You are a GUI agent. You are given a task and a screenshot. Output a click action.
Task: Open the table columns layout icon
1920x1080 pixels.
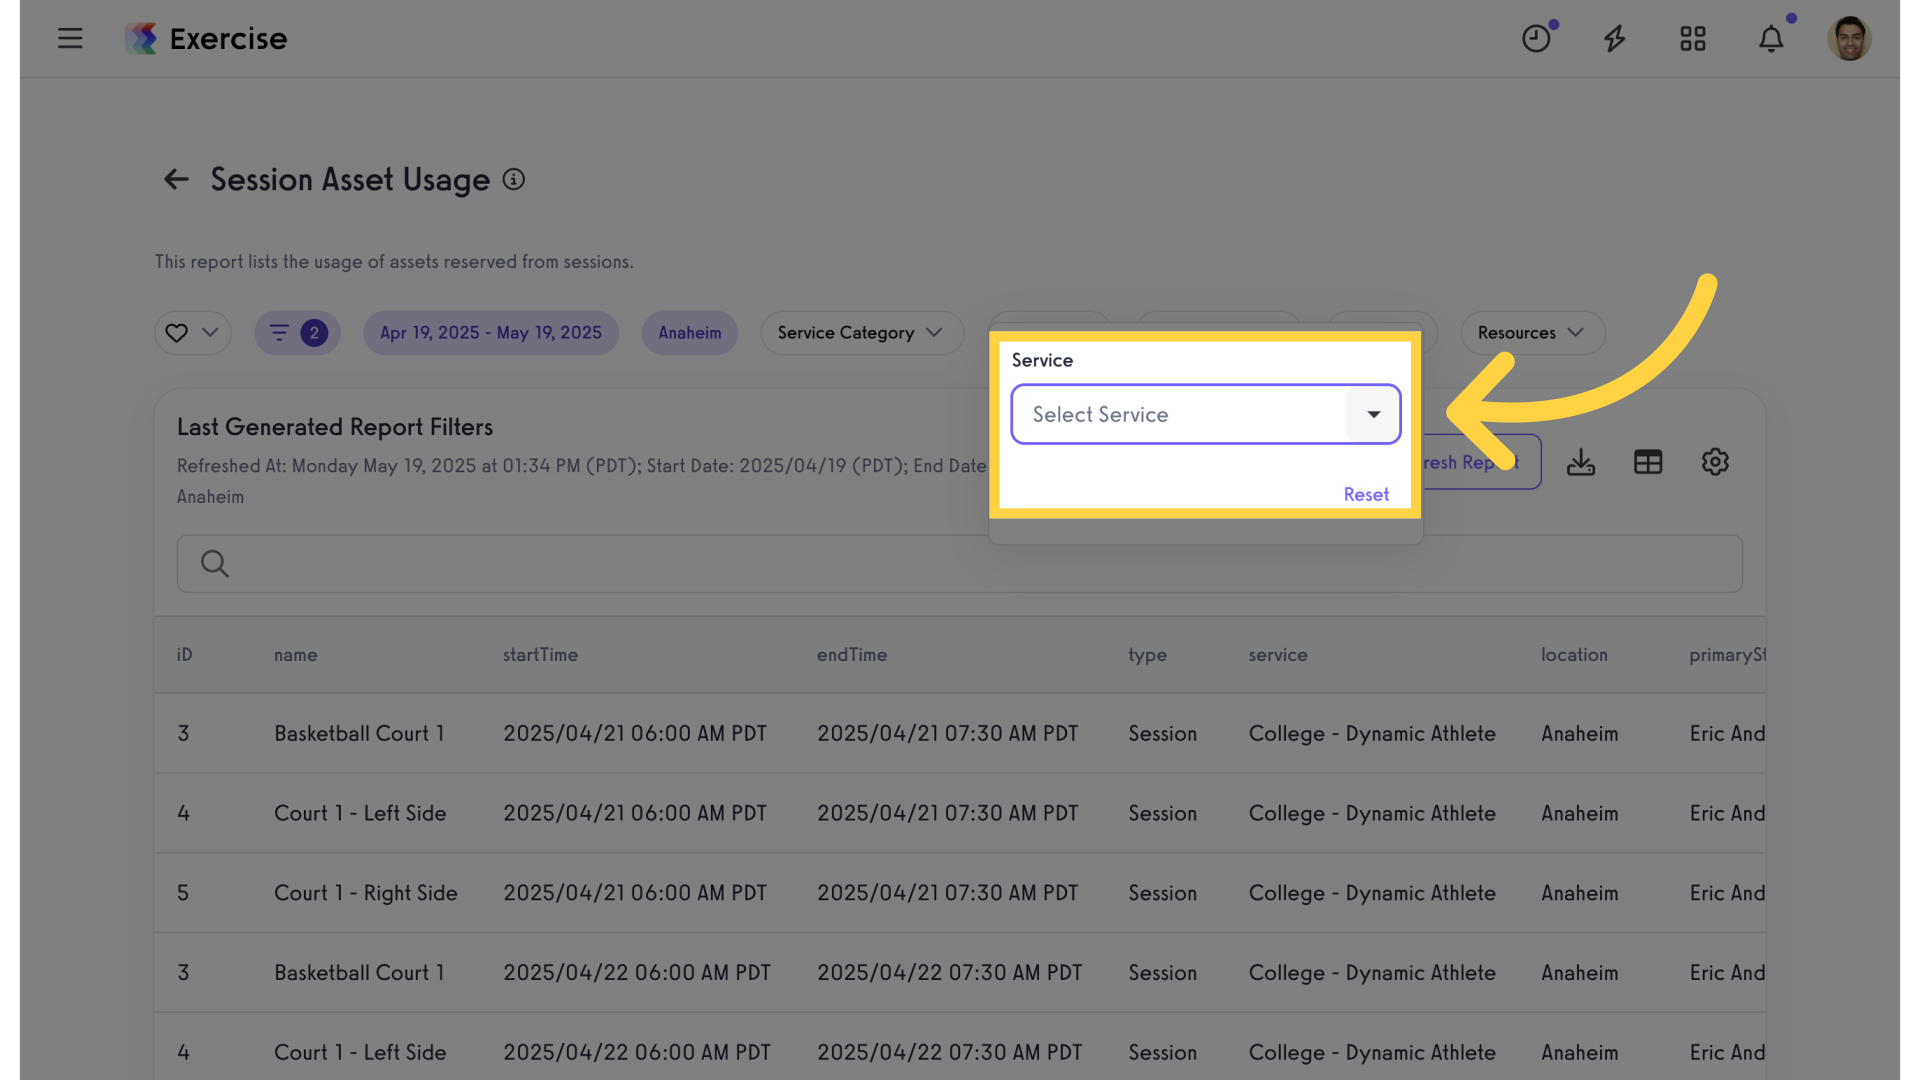pyautogui.click(x=1647, y=462)
